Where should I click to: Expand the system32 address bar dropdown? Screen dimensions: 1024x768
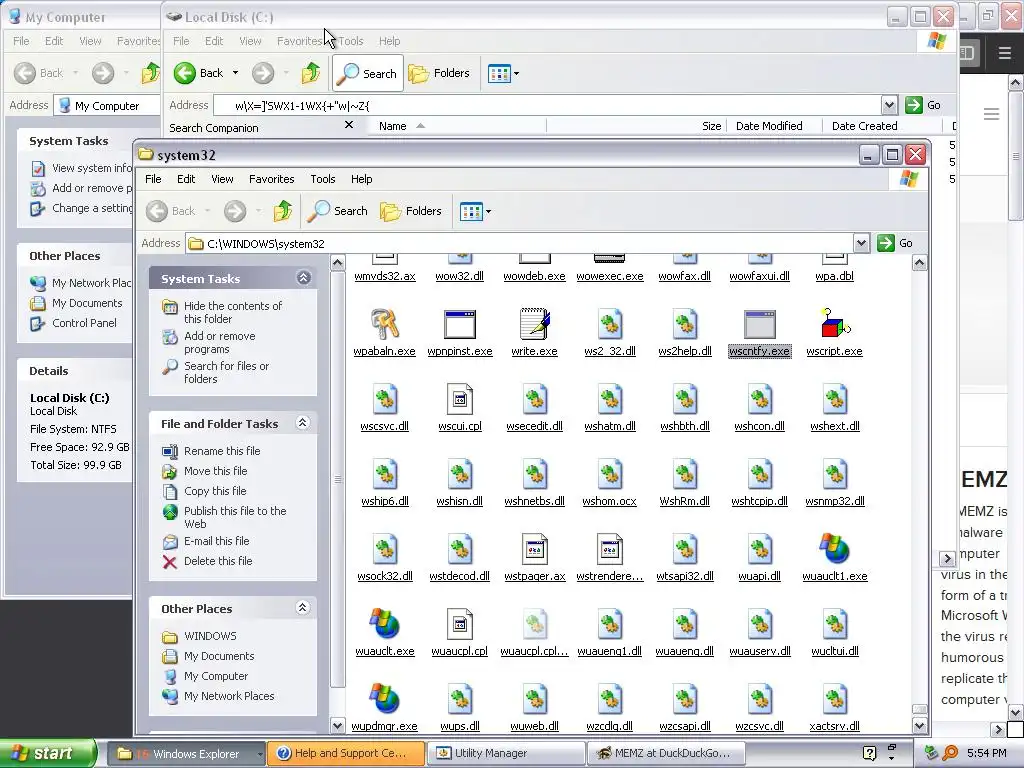coord(861,244)
